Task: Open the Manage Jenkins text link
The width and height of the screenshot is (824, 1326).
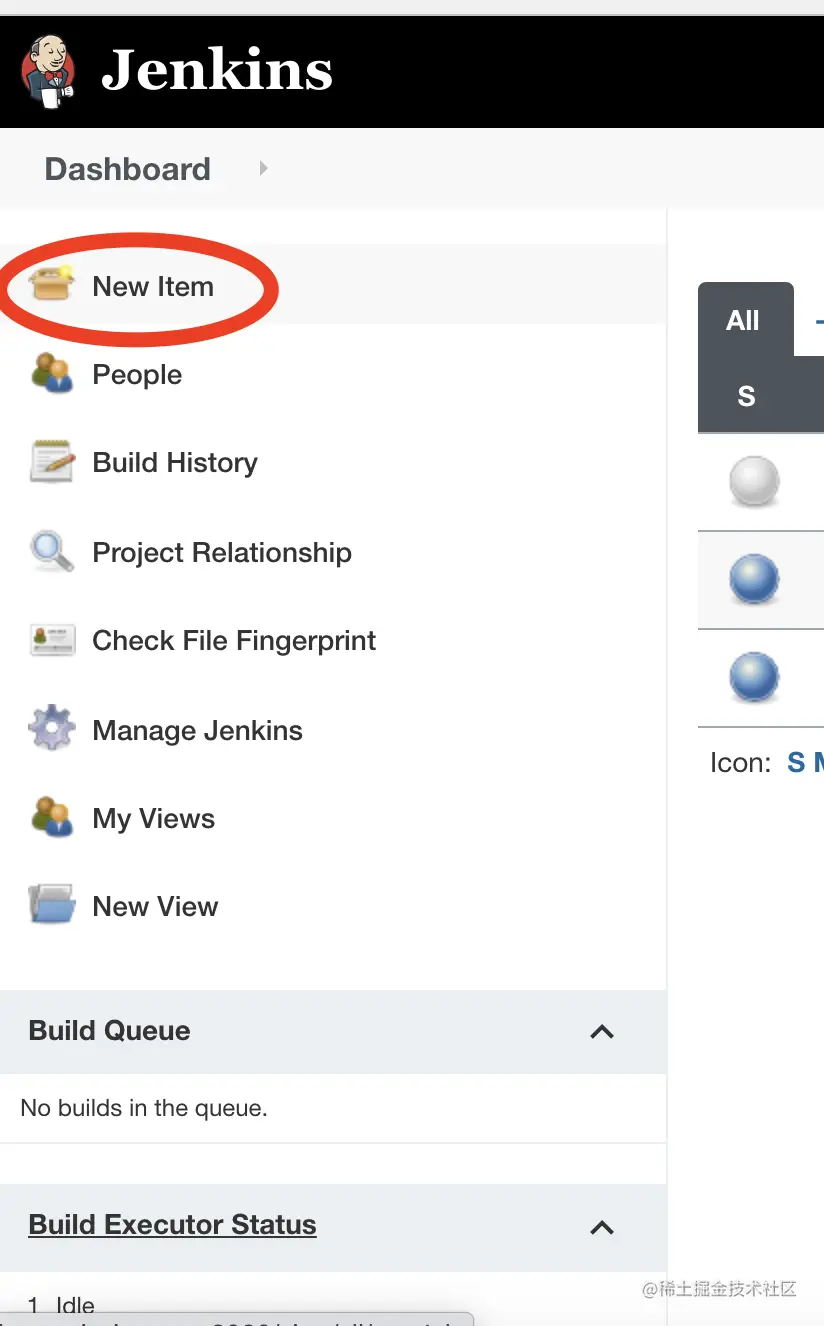Action: [197, 731]
